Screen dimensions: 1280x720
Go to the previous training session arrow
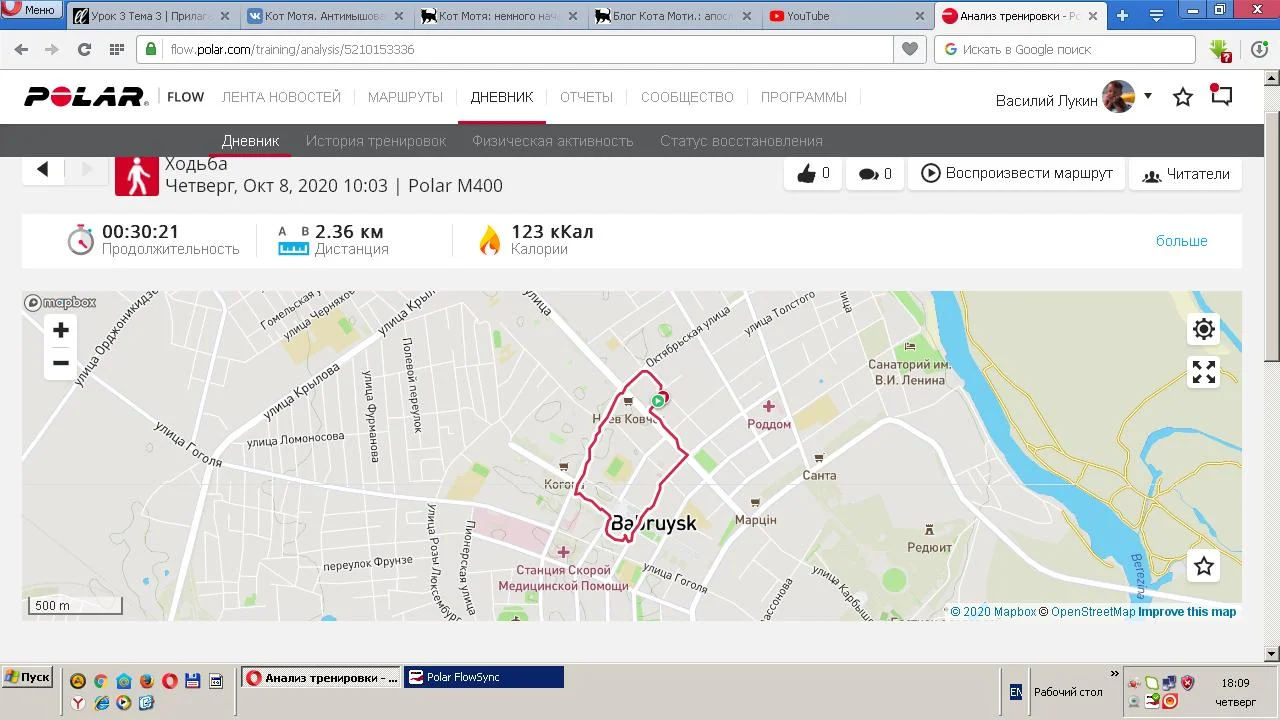[x=43, y=170]
